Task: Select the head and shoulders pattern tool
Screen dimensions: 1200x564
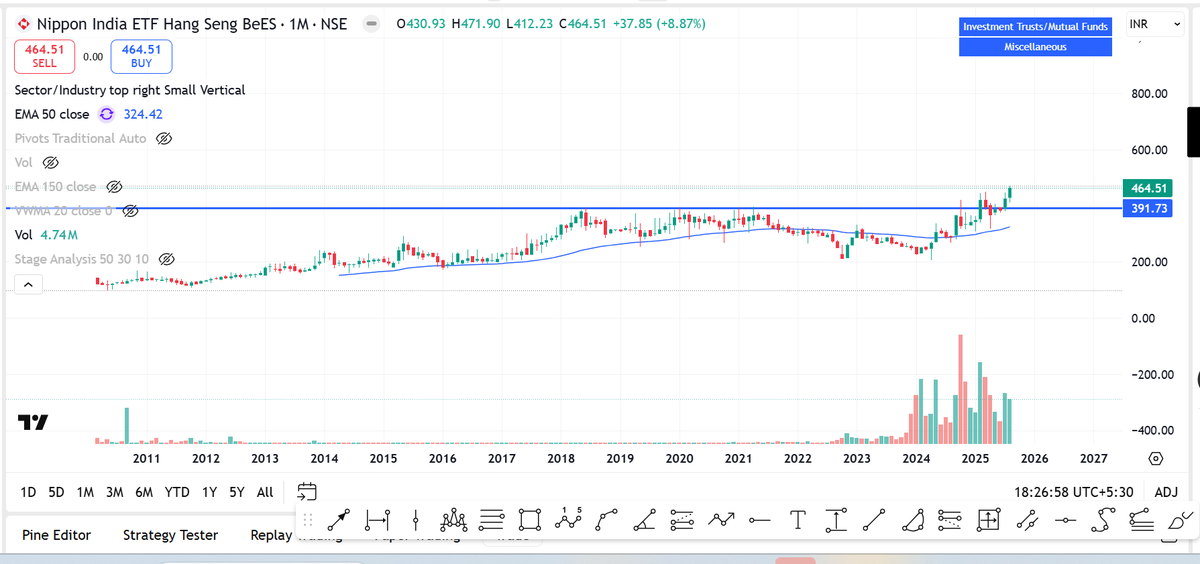Action: click(x=453, y=519)
